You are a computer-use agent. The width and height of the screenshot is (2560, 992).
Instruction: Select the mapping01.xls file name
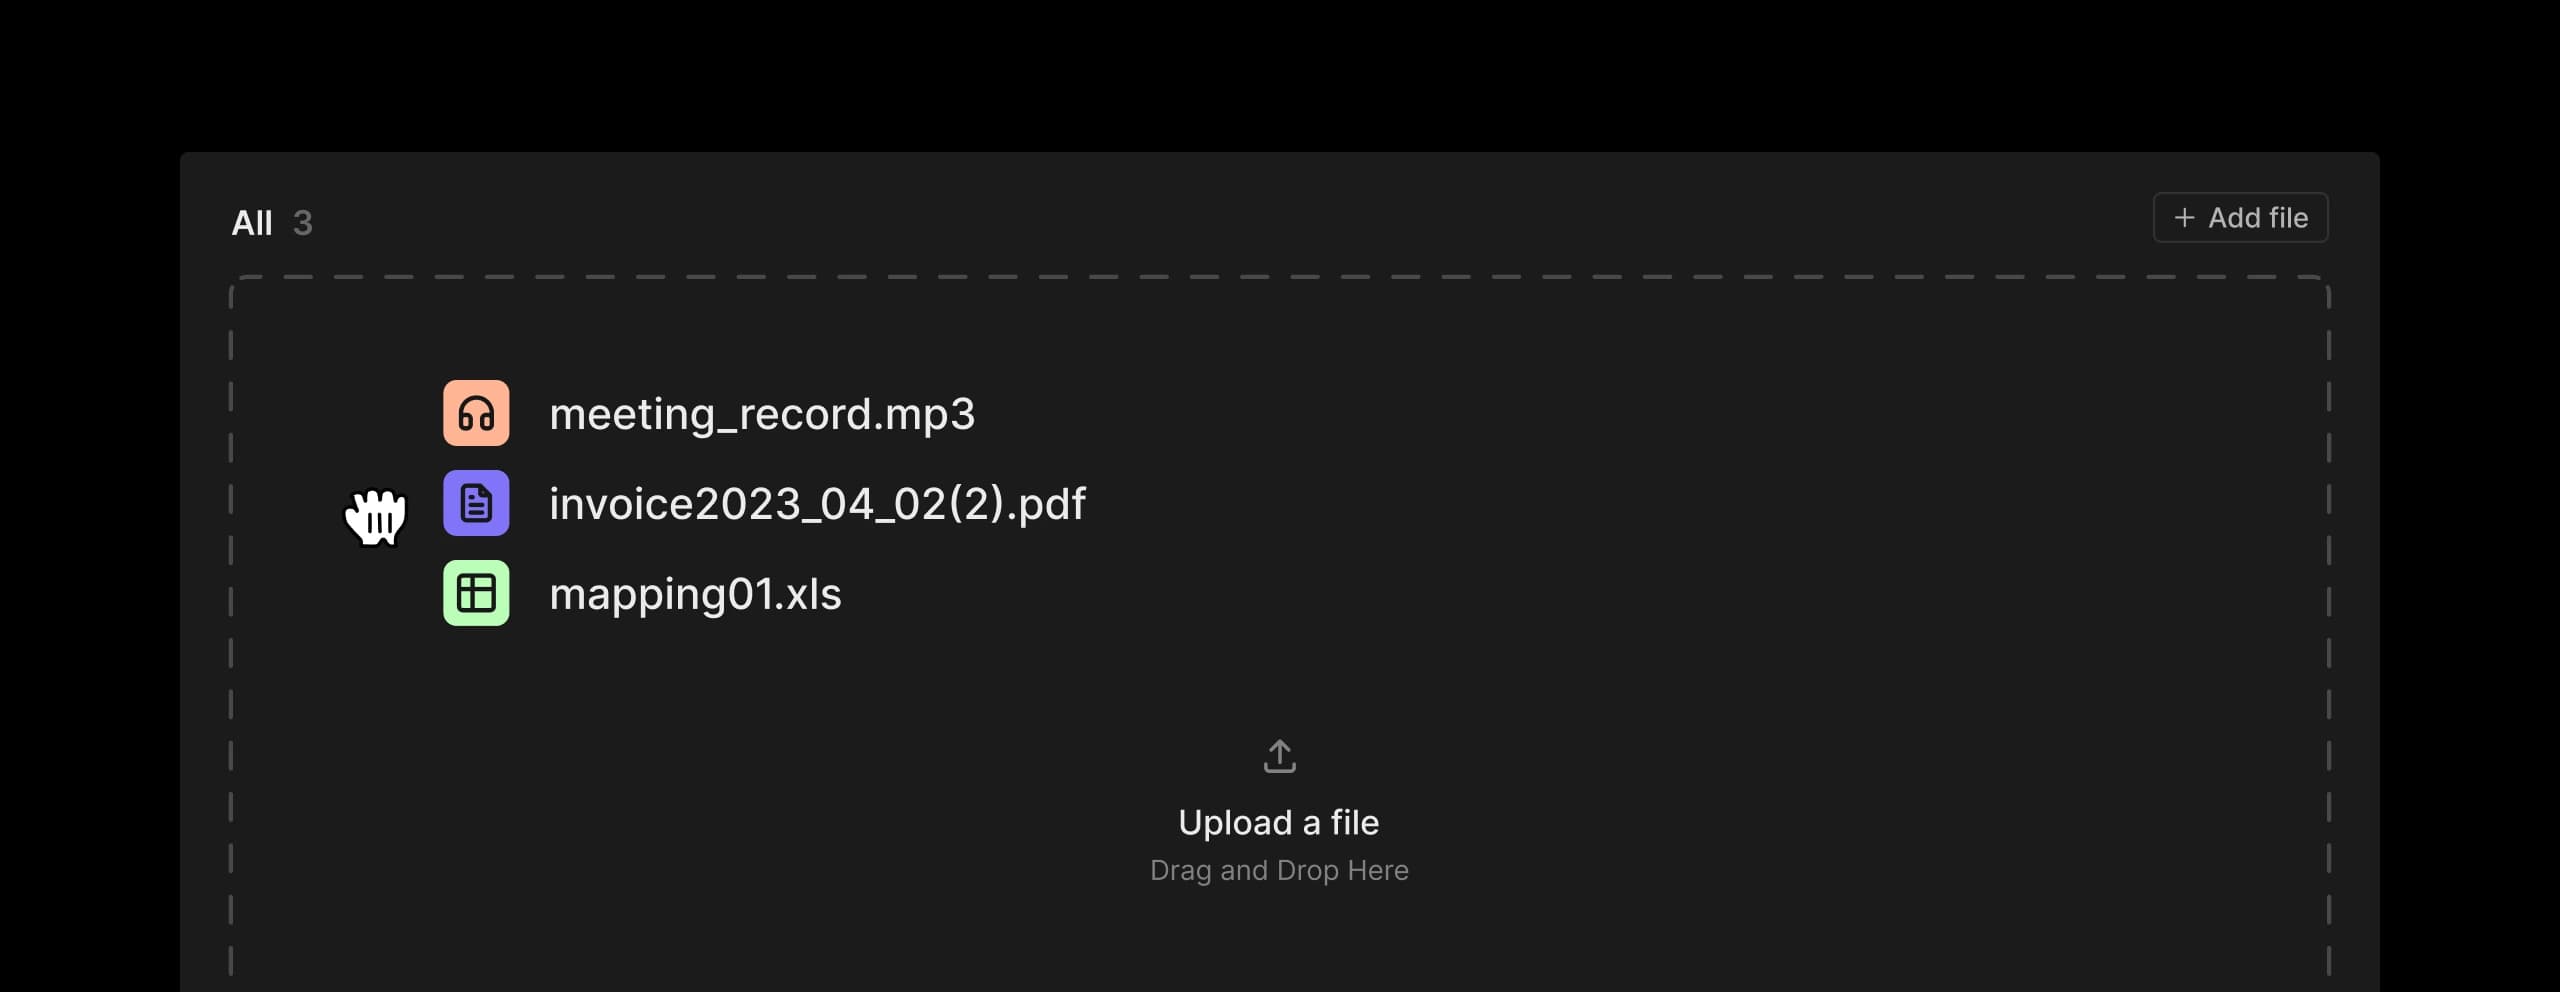coord(695,594)
